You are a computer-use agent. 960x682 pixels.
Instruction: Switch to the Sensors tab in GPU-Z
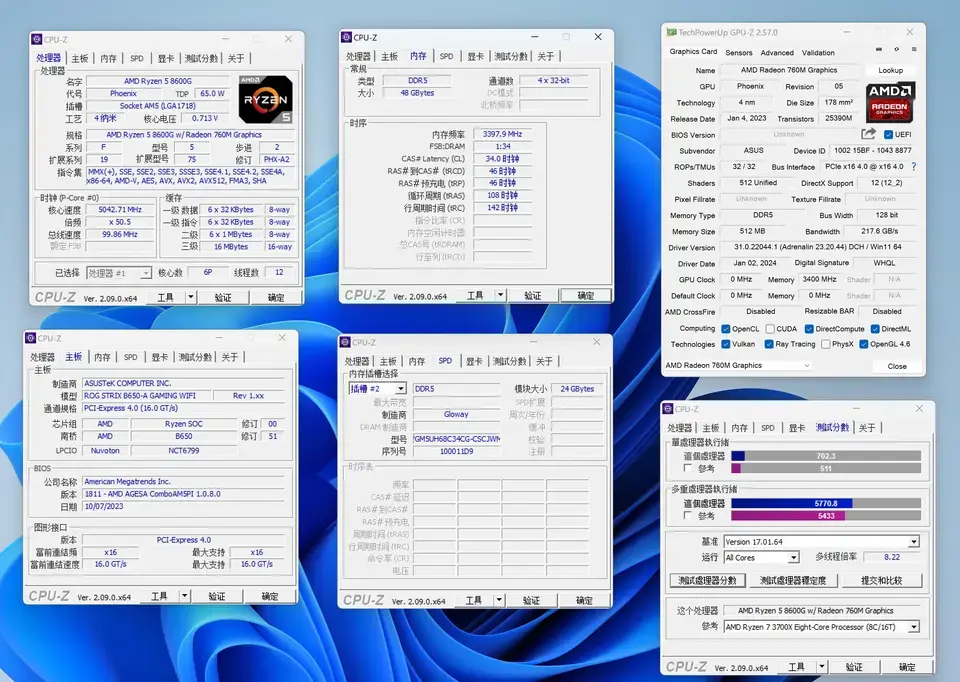pyautogui.click(x=738, y=52)
